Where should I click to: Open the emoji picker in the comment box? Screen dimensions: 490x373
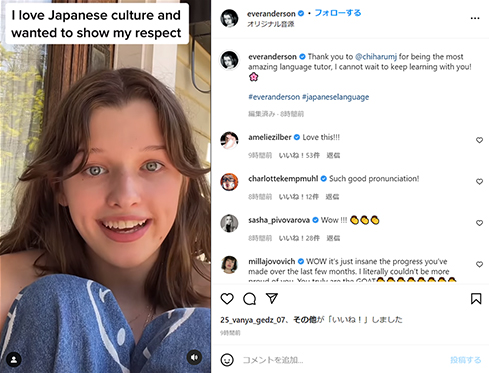(x=227, y=360)
